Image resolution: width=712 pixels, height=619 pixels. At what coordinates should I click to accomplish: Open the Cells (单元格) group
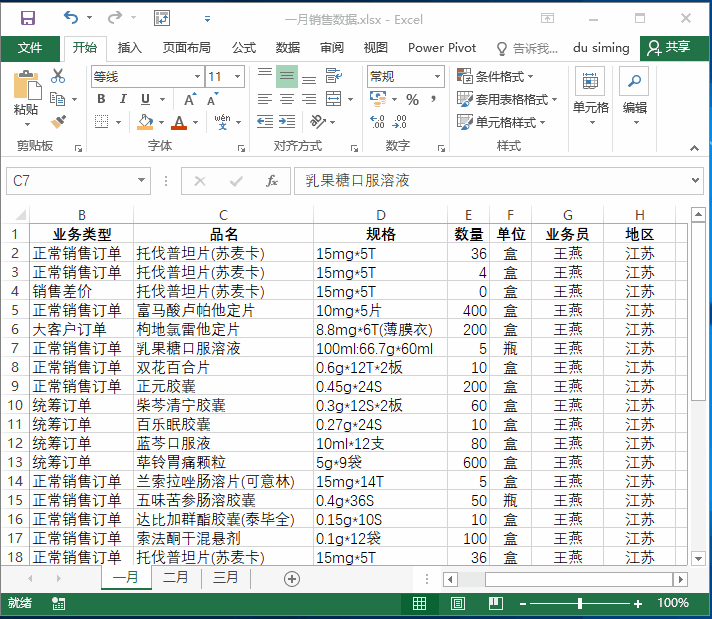pyautogui.click(x=590, y=96)
